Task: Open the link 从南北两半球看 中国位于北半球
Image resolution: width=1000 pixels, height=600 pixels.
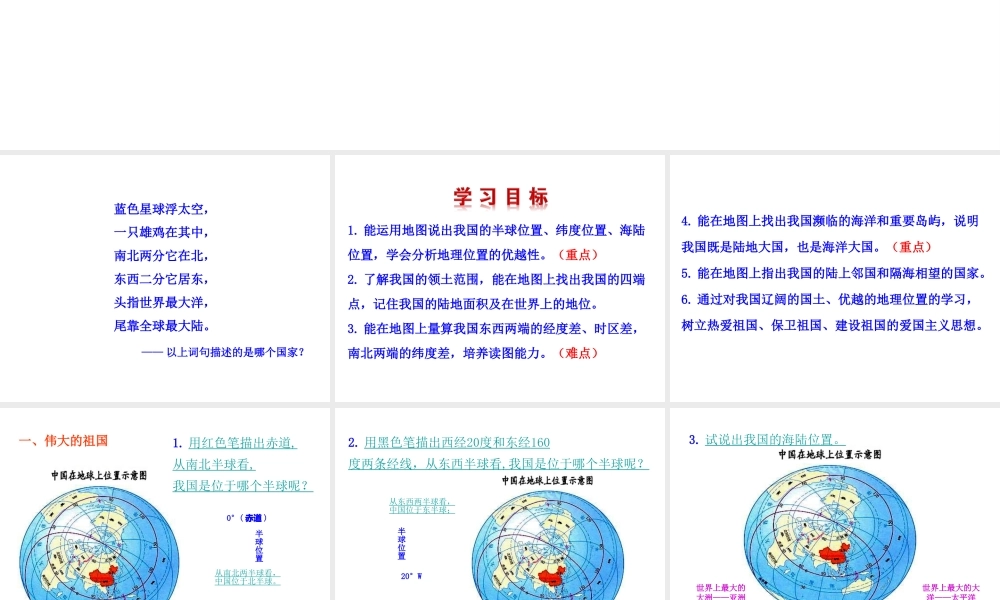Action: click(x=247, y=577)
